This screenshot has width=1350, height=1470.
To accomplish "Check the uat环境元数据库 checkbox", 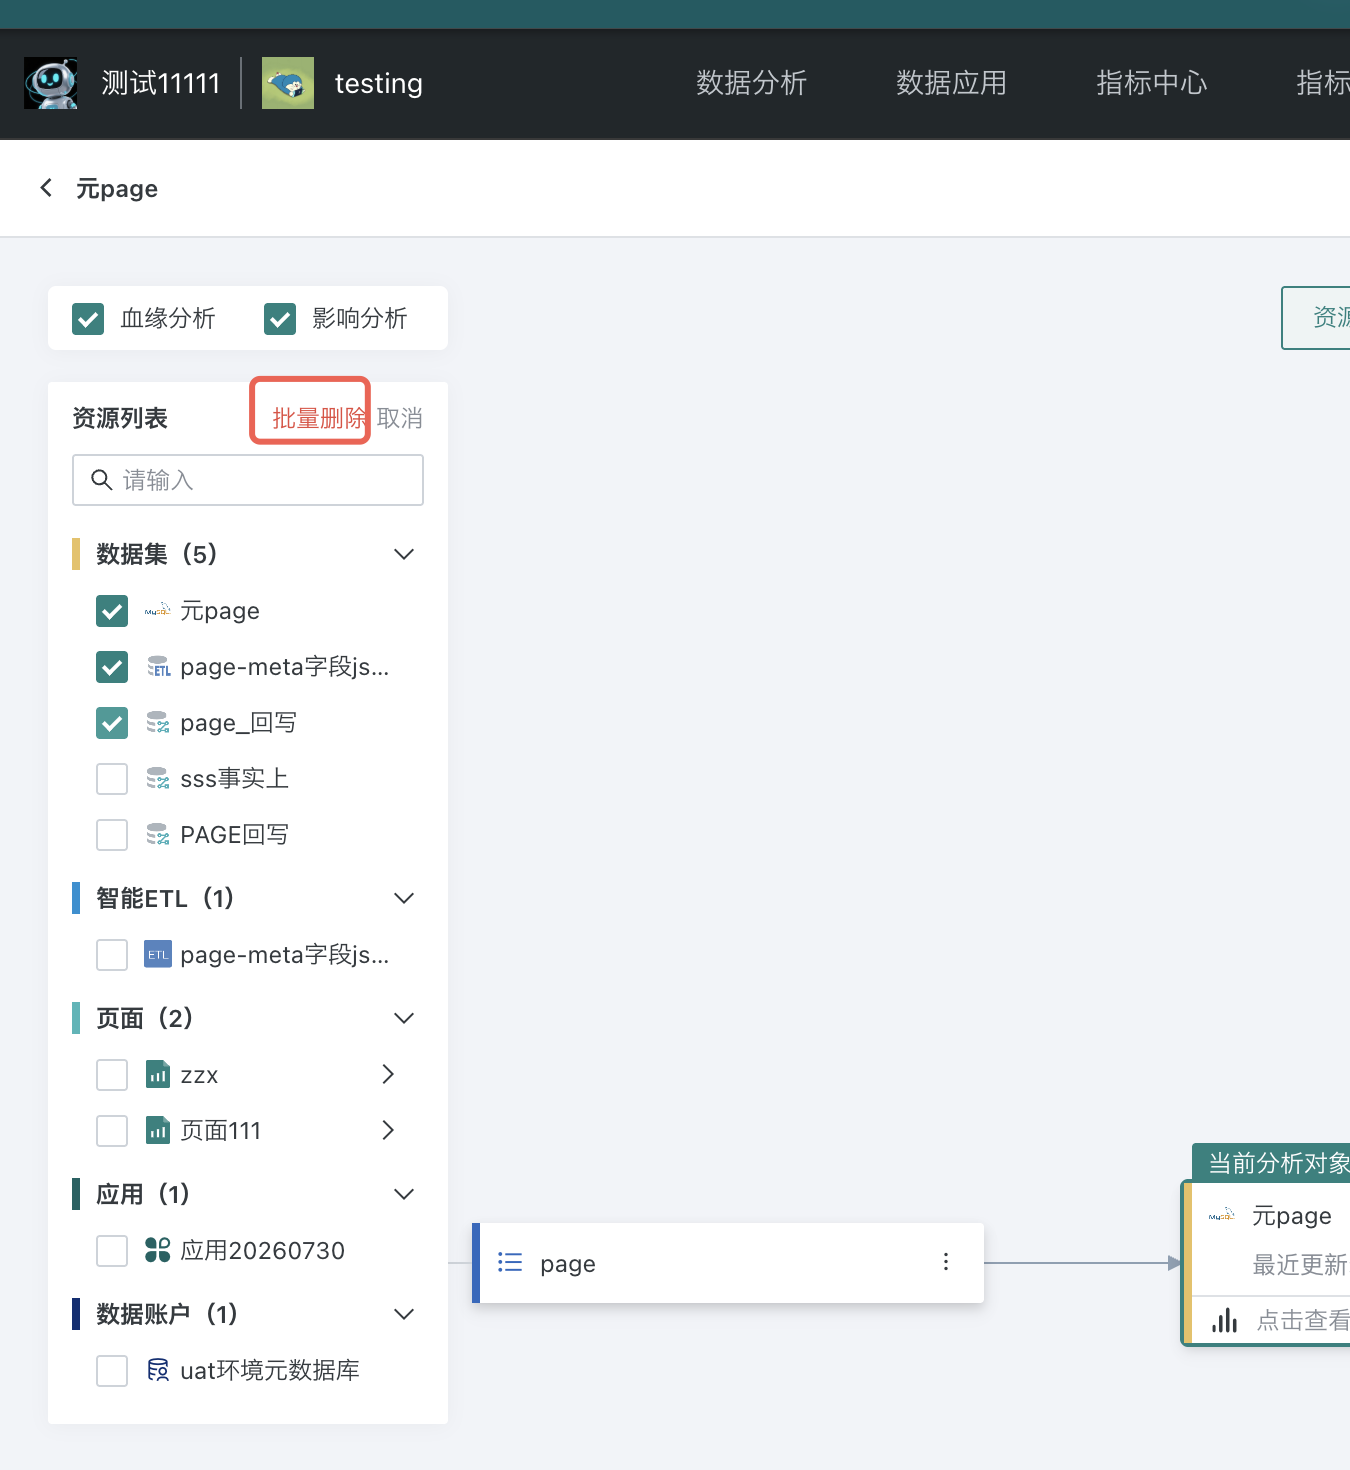I will click(x=112, y=1371).
